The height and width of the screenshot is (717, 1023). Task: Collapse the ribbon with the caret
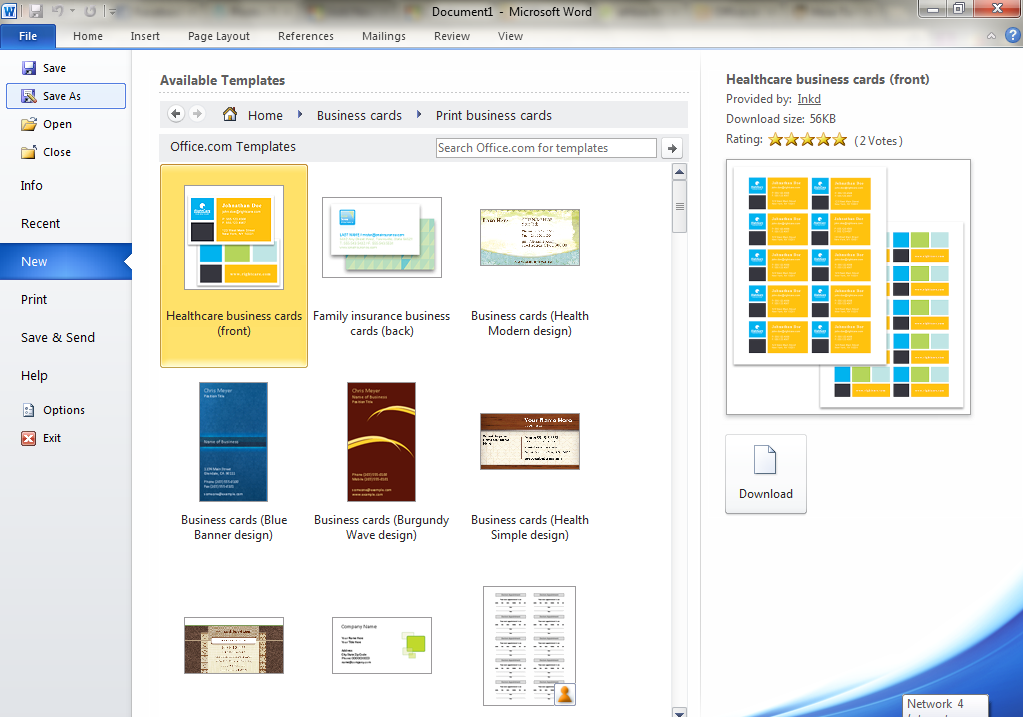(989, 35)
